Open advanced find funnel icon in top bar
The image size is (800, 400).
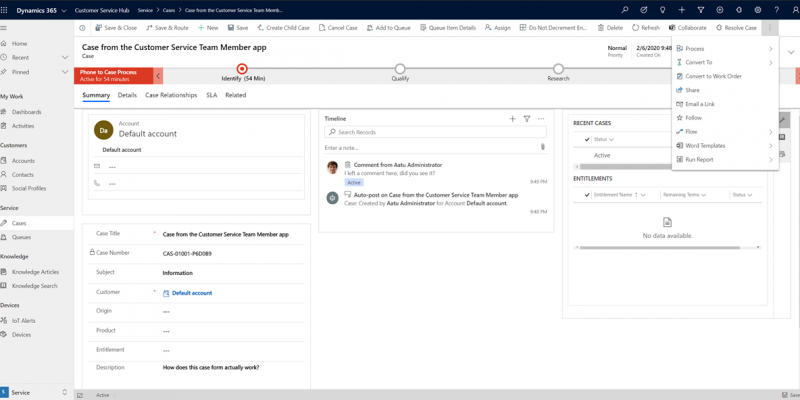(701, 10)
